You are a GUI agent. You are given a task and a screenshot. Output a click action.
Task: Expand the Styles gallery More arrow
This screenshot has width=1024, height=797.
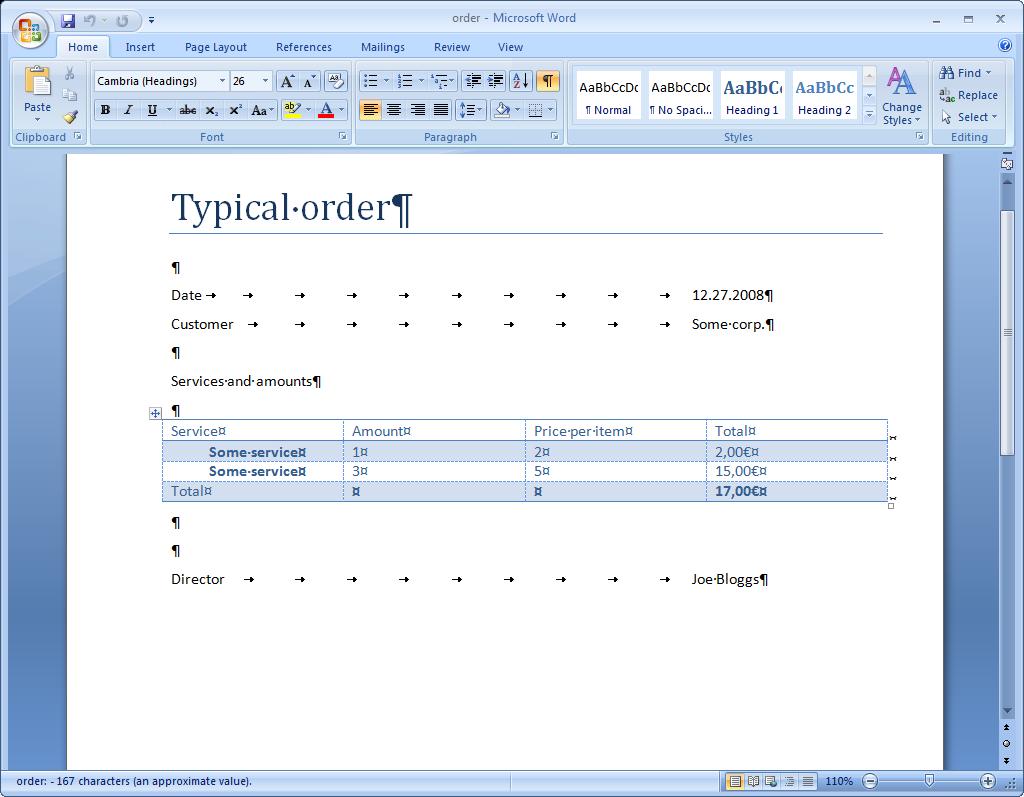coord(869,114)
